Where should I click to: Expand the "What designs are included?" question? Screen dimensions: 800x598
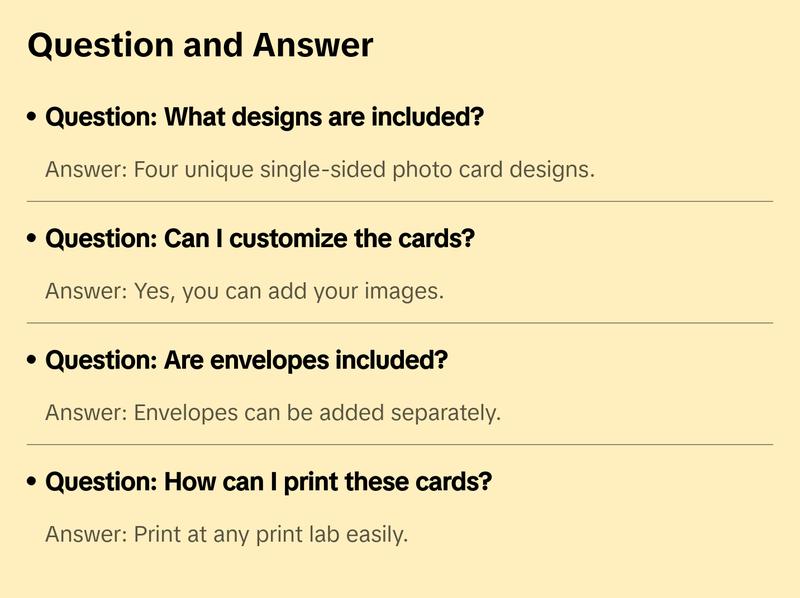click(x=265, y=118)
